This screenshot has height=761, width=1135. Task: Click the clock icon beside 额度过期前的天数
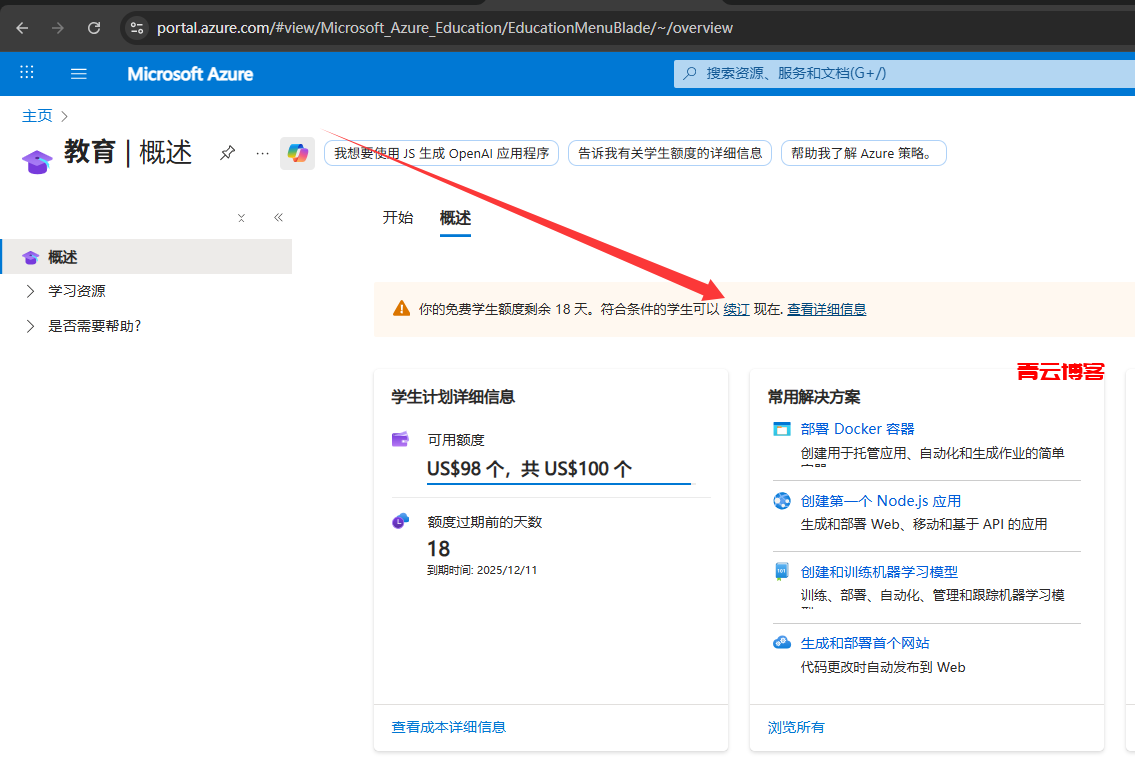[x=400, y=521]
